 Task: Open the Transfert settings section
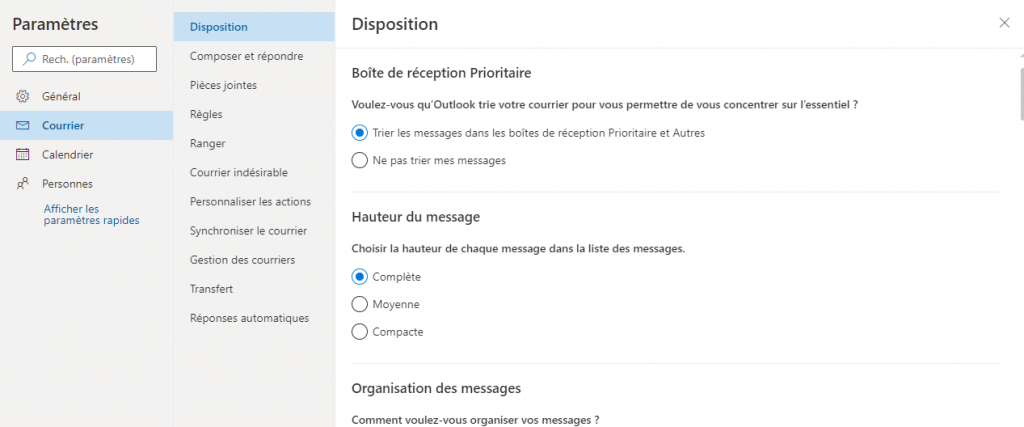click(211, 289)
